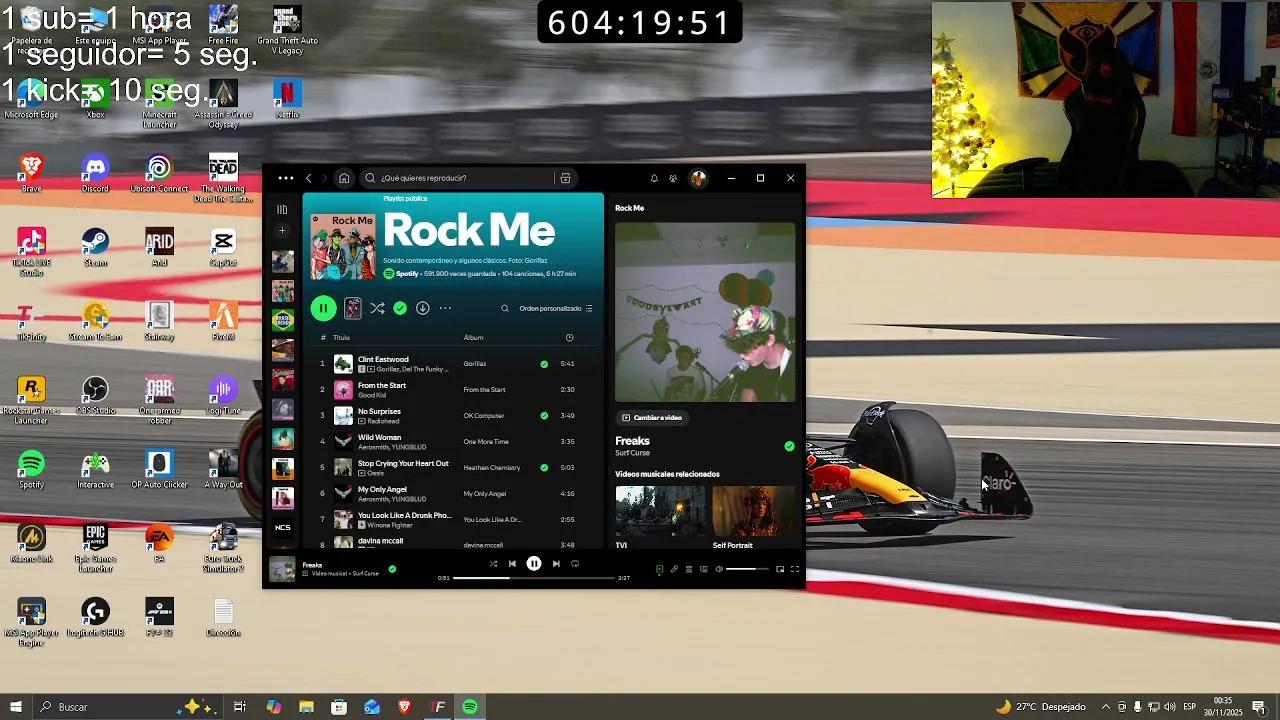Toggle liked checkmark on Clint Eastwood row
This screenshot has width=1280, height=720.
tap(544, 364)
